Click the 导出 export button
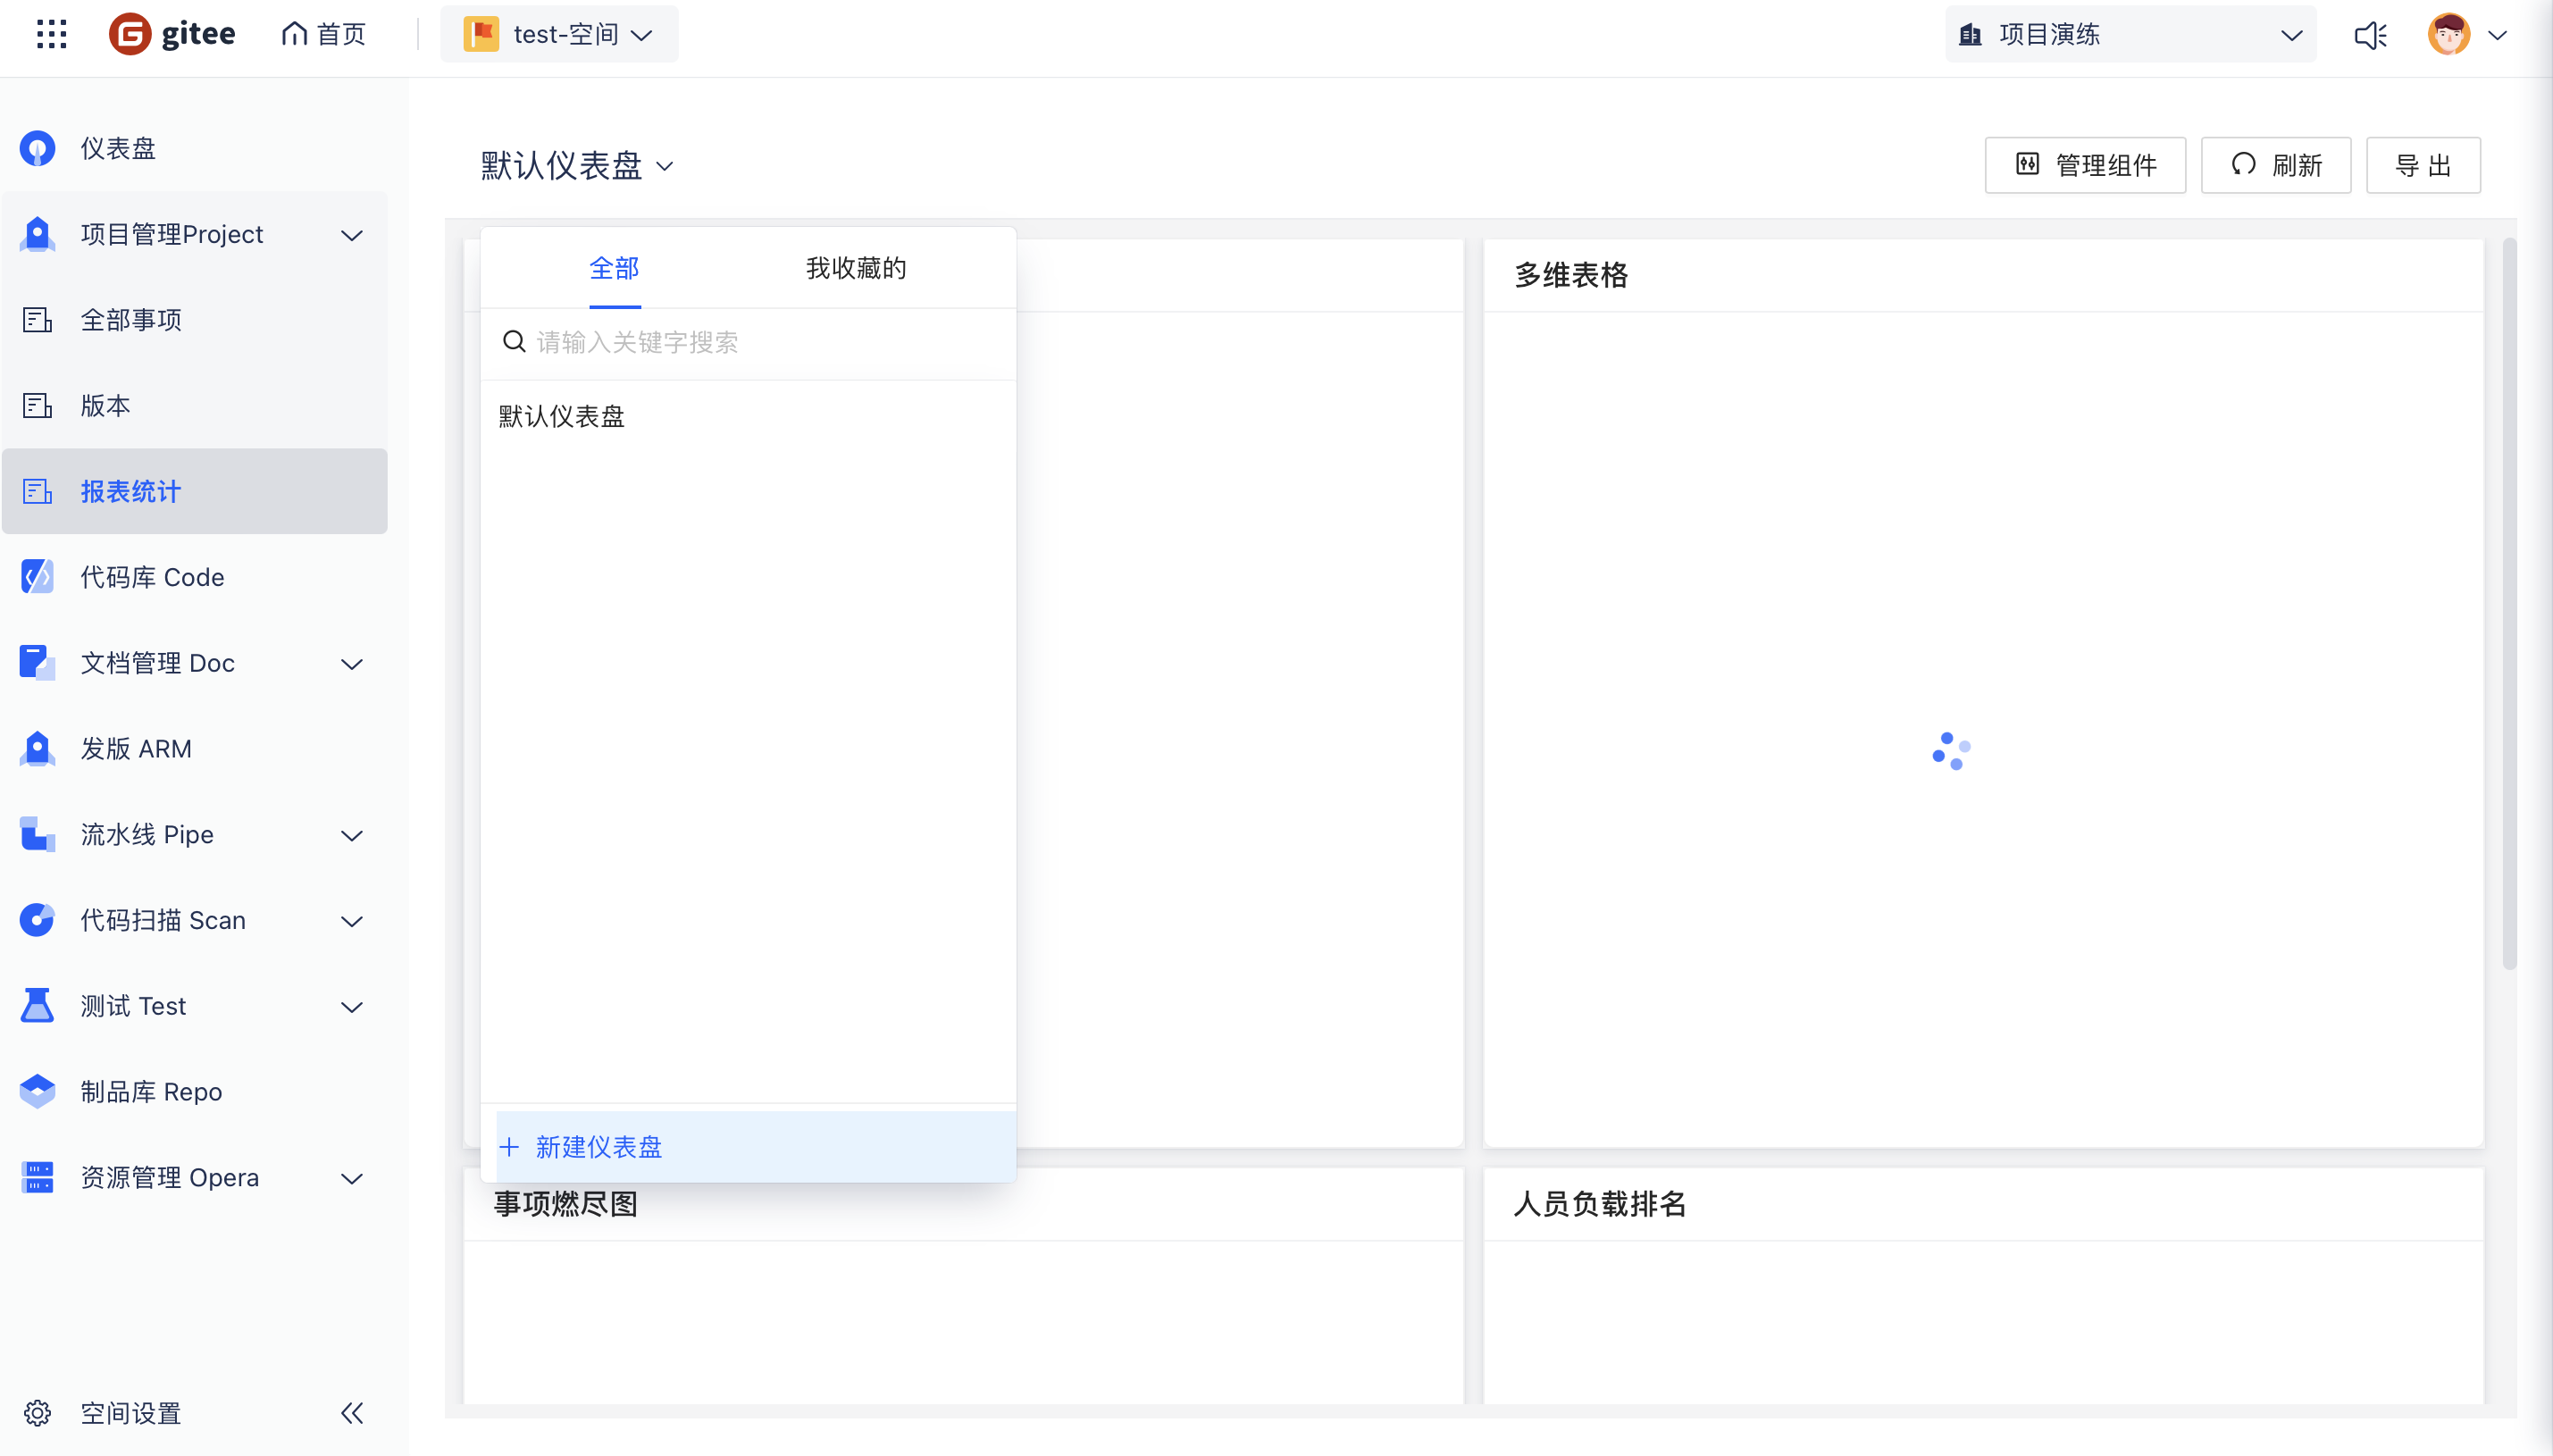The image size is (2553, 1456). (x=2423, y=165)
